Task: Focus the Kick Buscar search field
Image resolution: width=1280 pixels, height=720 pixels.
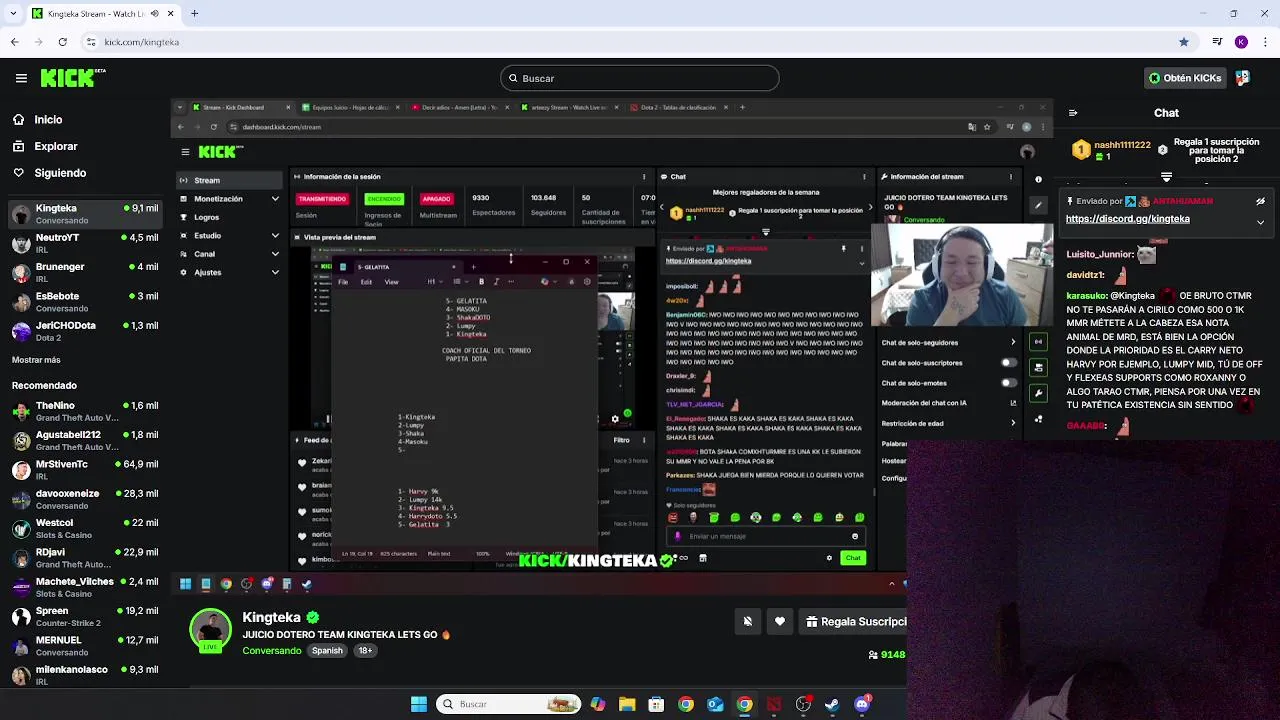Action: pos(640,78)
